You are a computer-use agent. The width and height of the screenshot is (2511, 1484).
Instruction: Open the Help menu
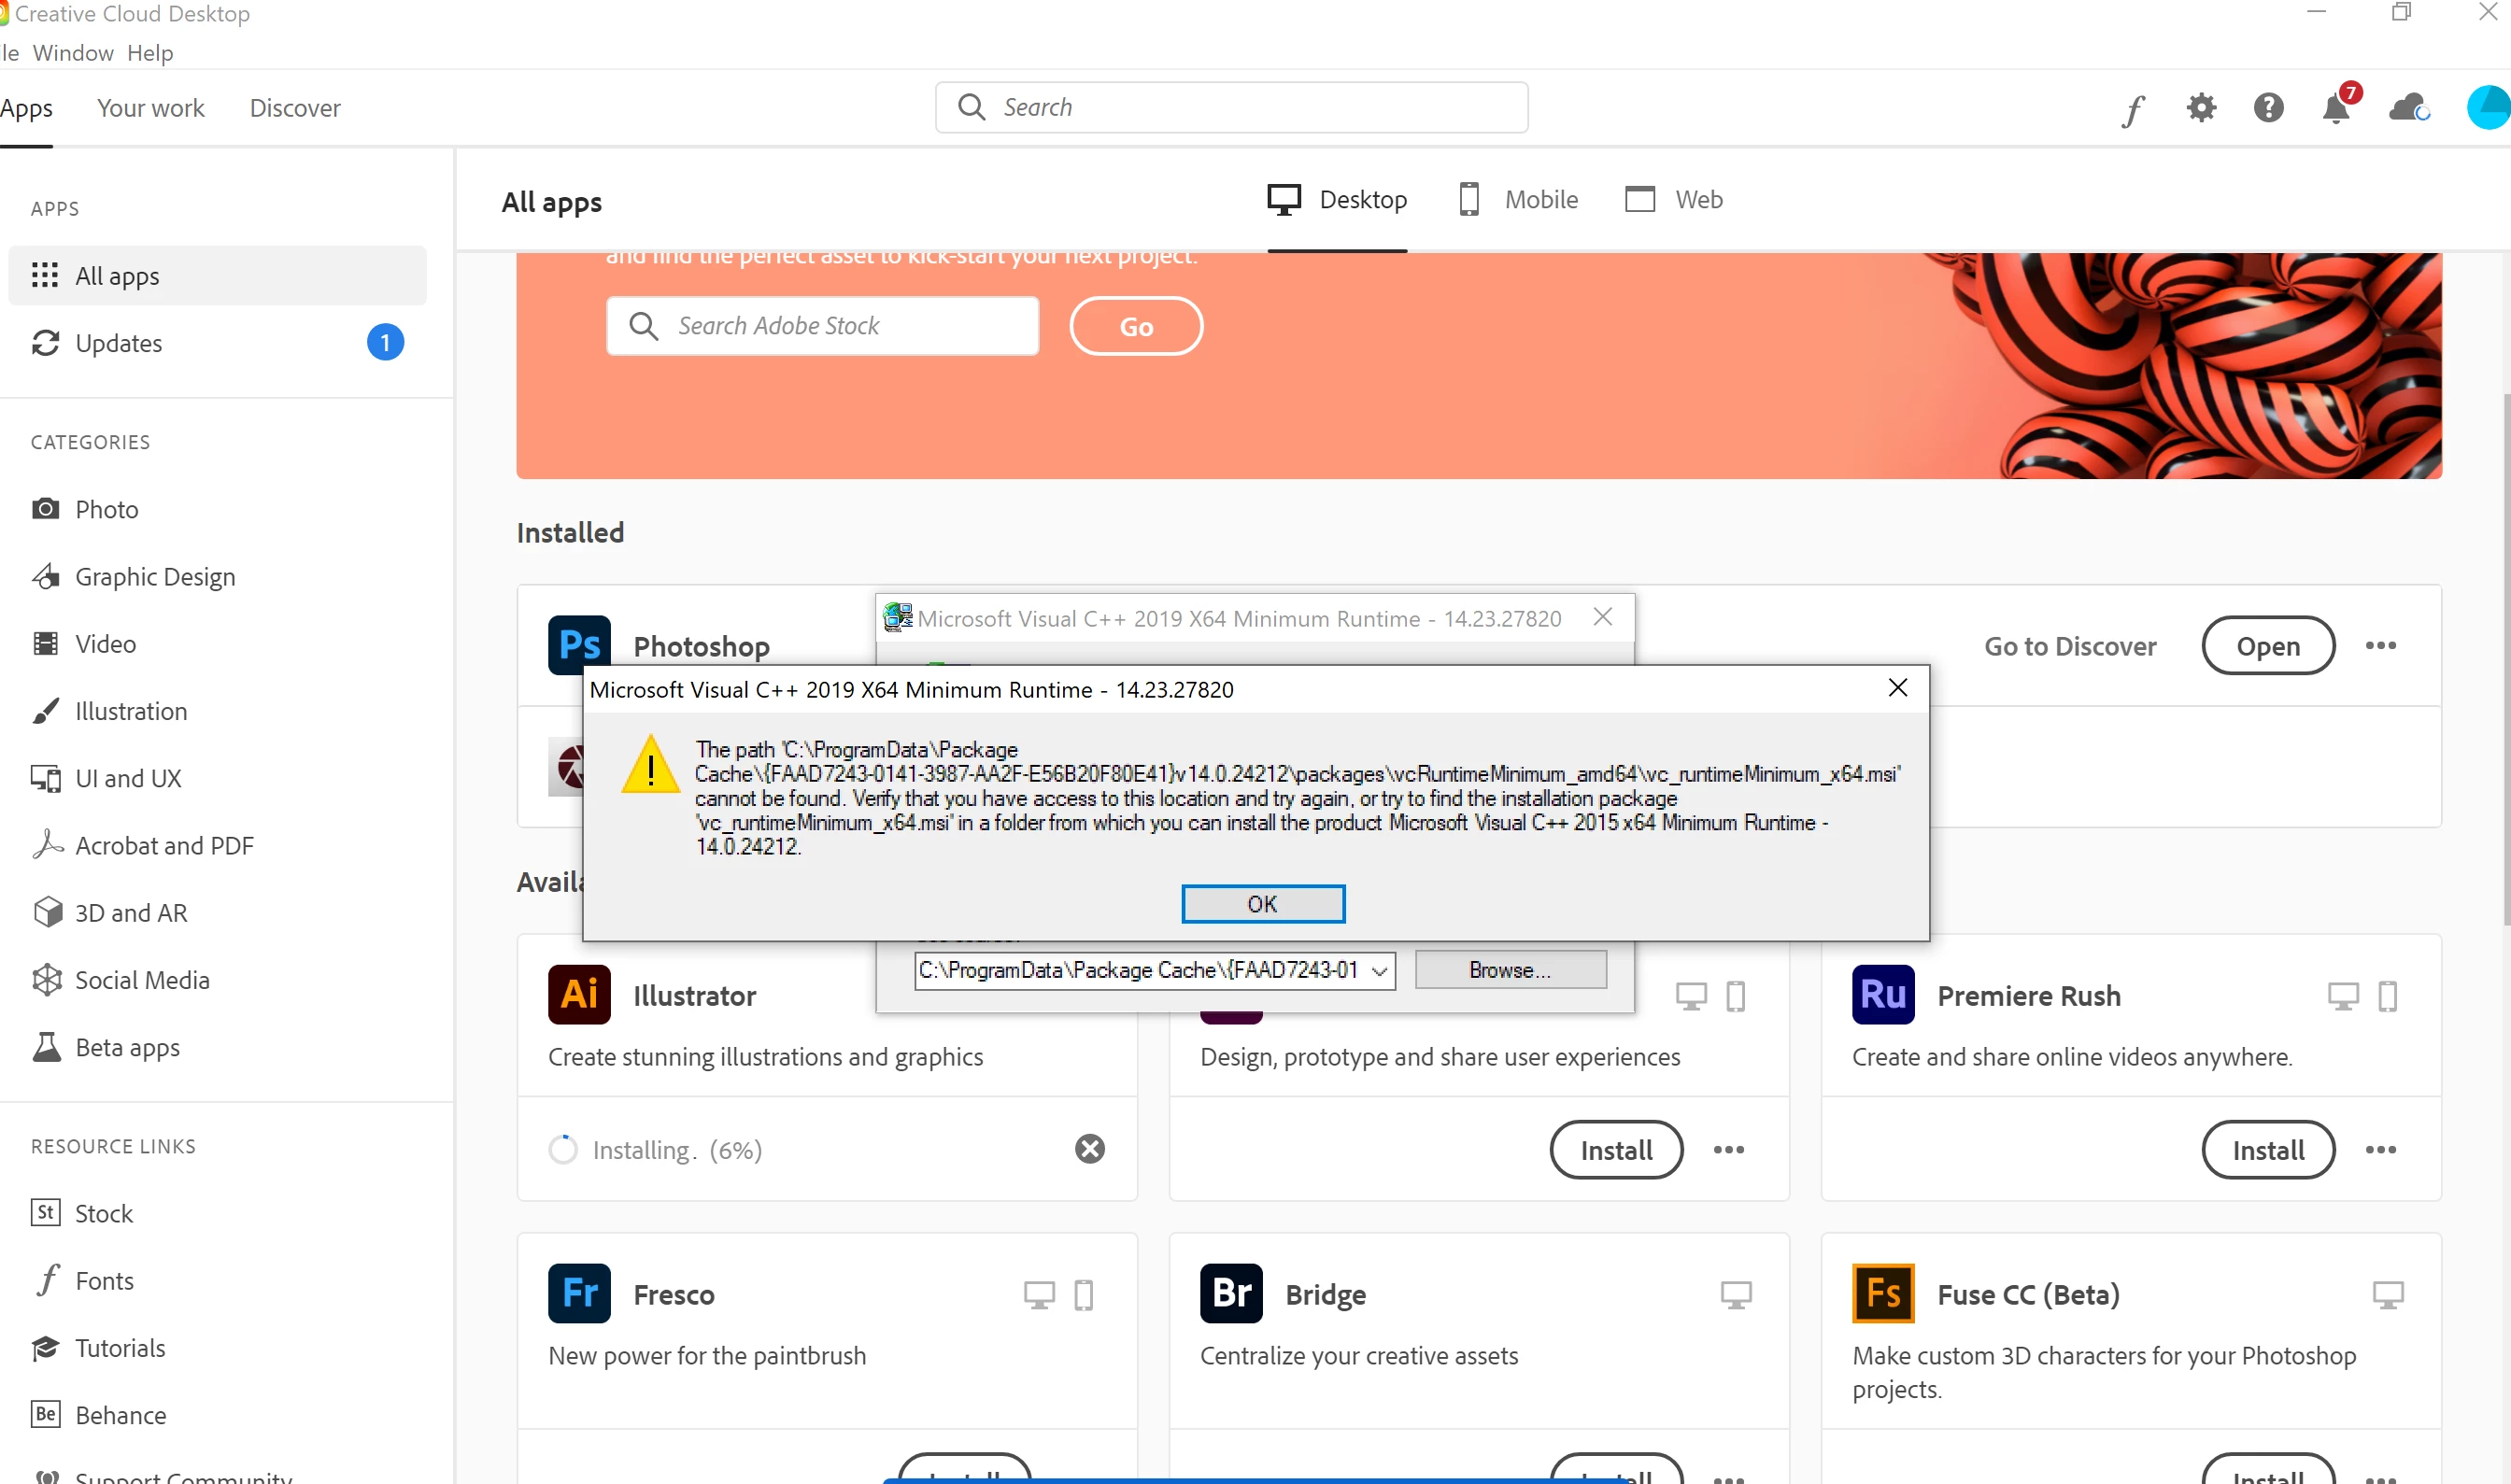[150, 53]
